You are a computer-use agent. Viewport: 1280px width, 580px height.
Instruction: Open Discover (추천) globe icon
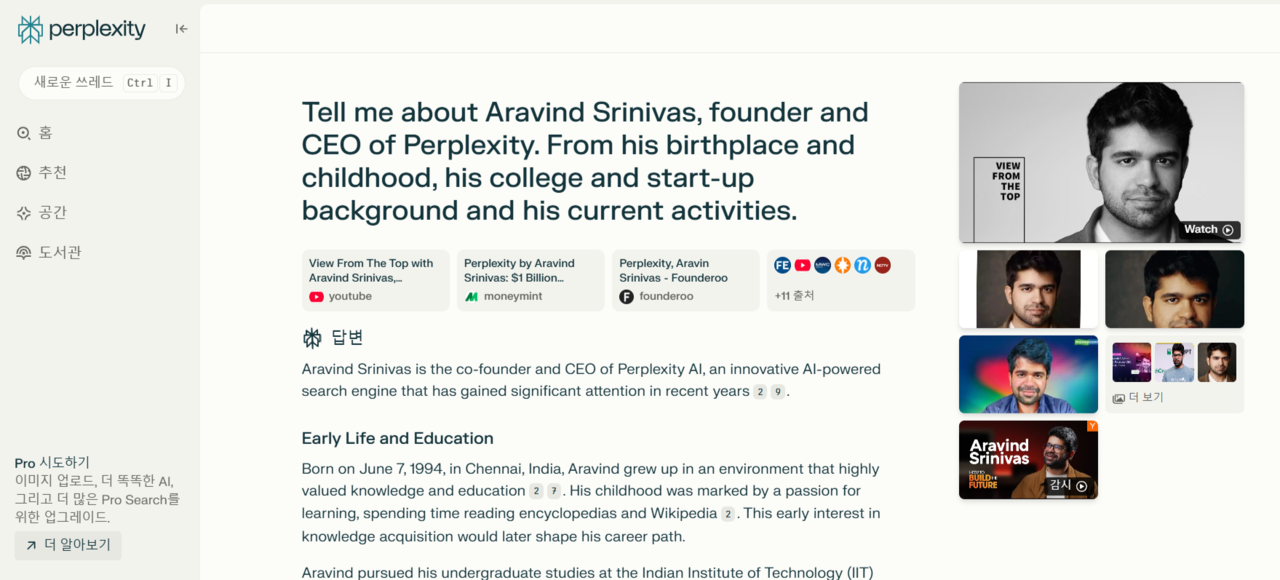24,173
